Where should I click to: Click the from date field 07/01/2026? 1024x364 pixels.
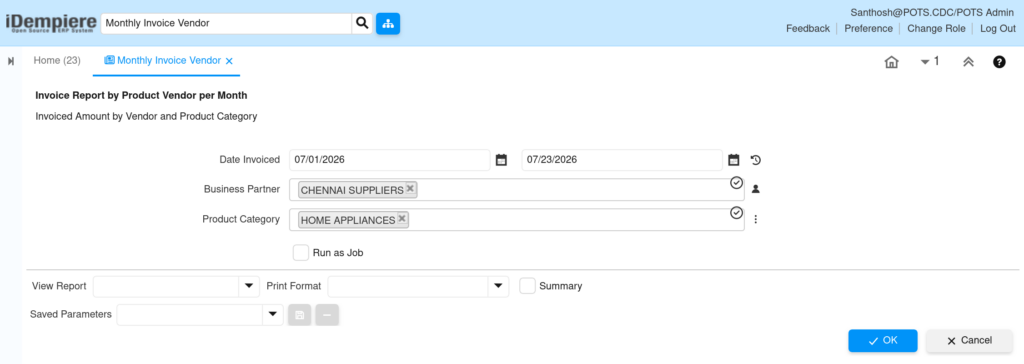389,160
